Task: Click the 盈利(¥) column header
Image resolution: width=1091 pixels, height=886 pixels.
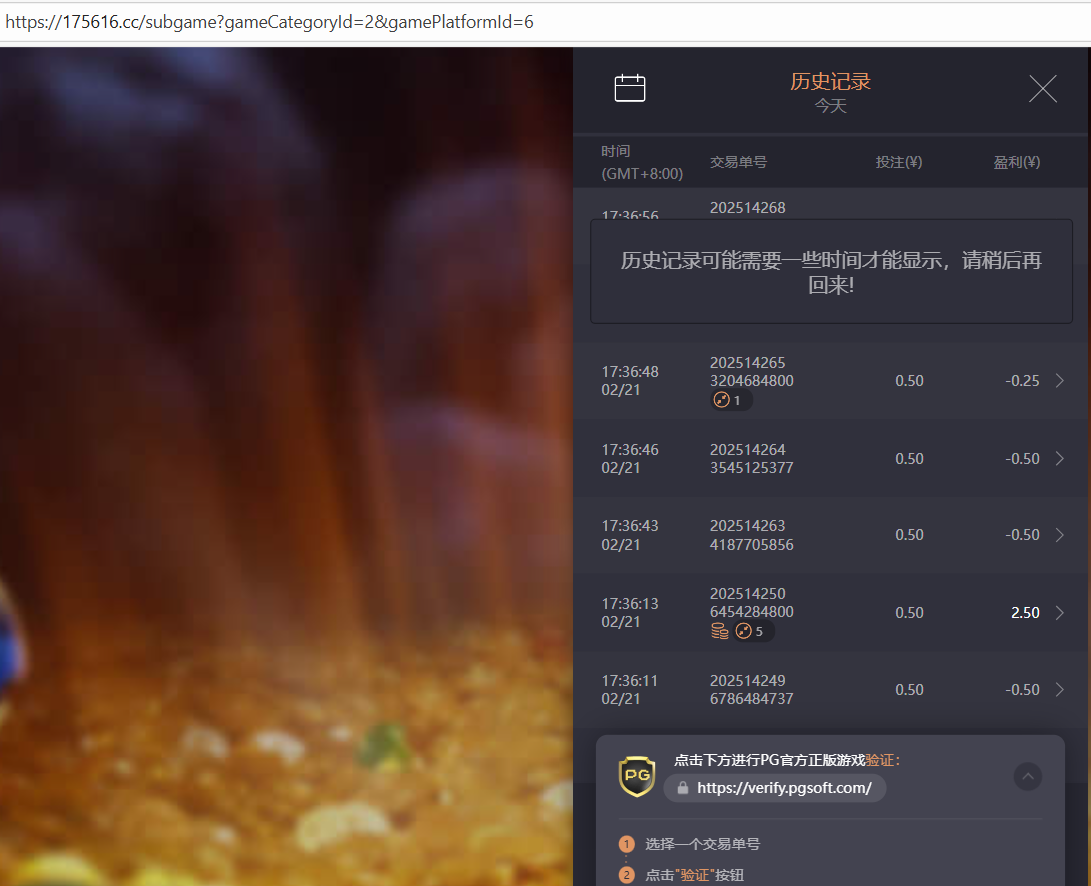Action: click(1016, 162)
